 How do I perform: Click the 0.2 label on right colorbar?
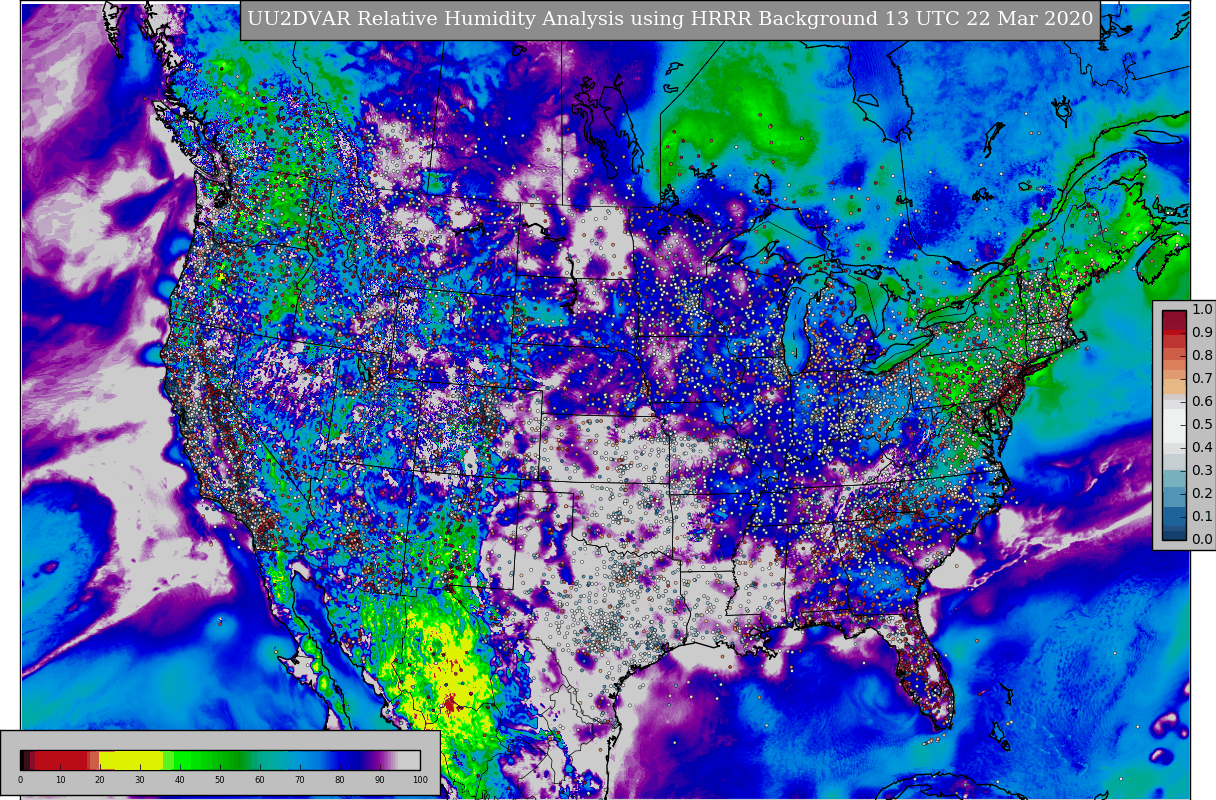point(1202,494)
